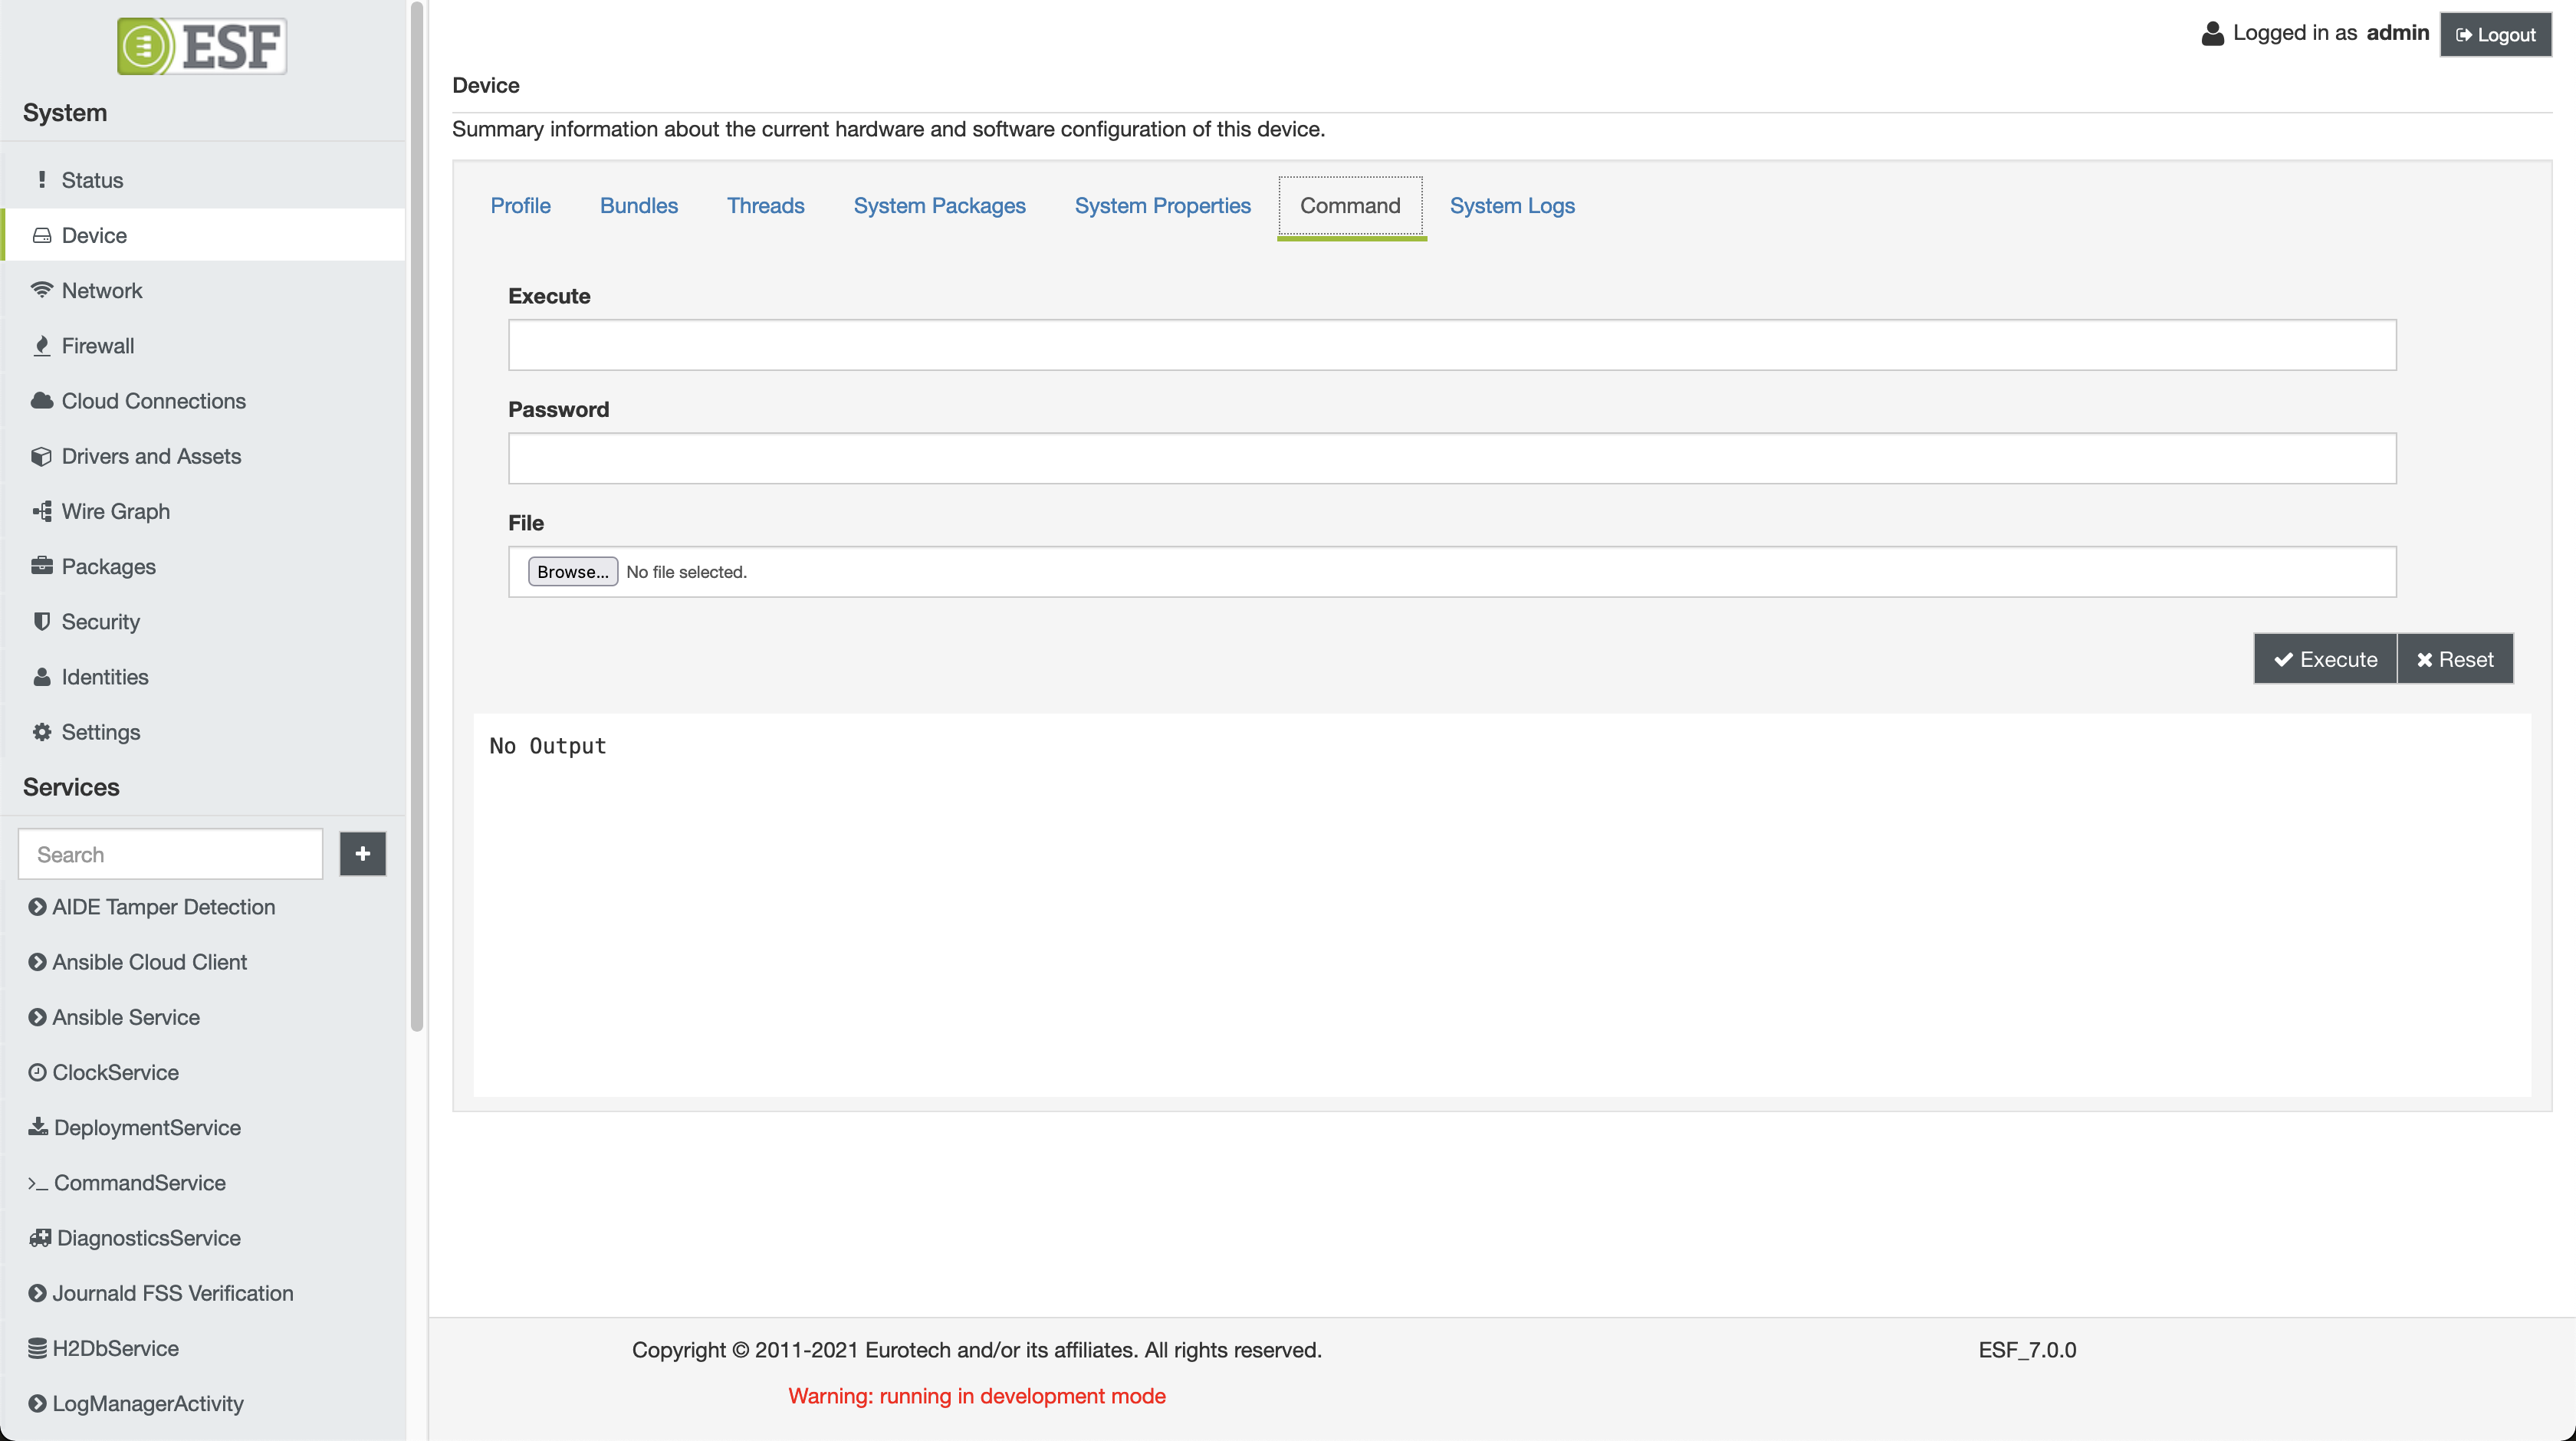Open Packages via its briefcase icon

41,566
